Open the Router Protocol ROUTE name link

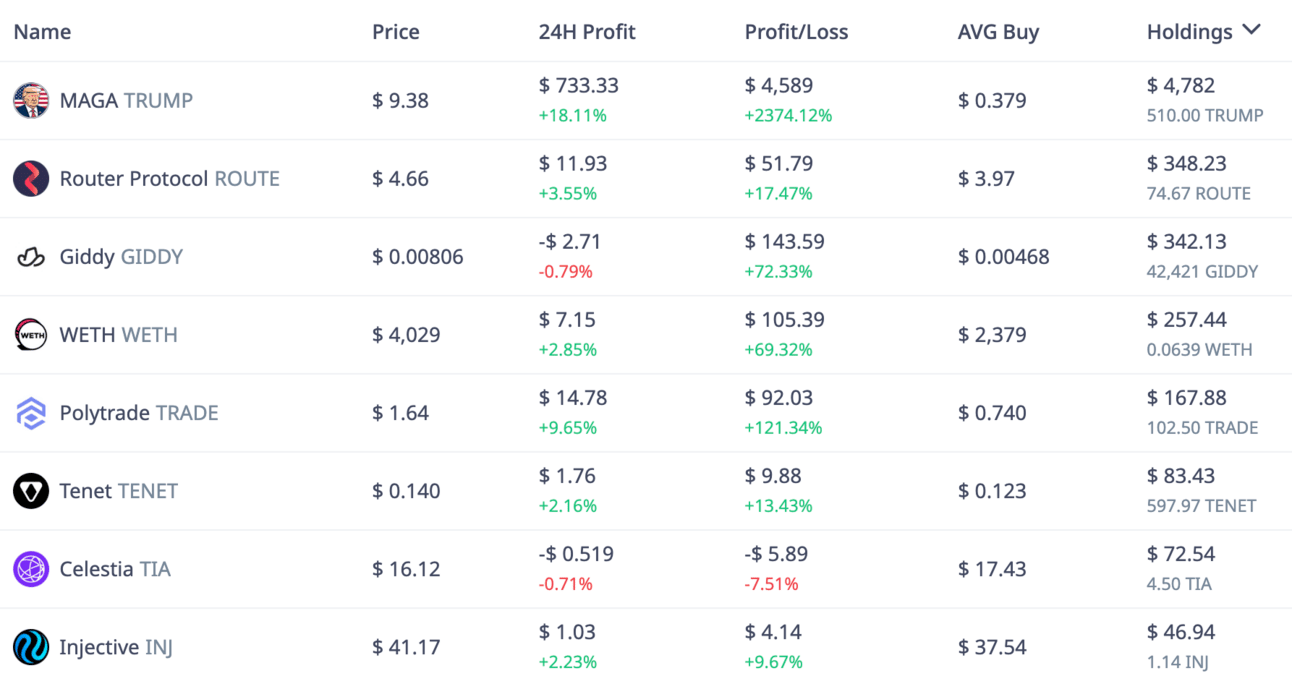click(170, 179)
